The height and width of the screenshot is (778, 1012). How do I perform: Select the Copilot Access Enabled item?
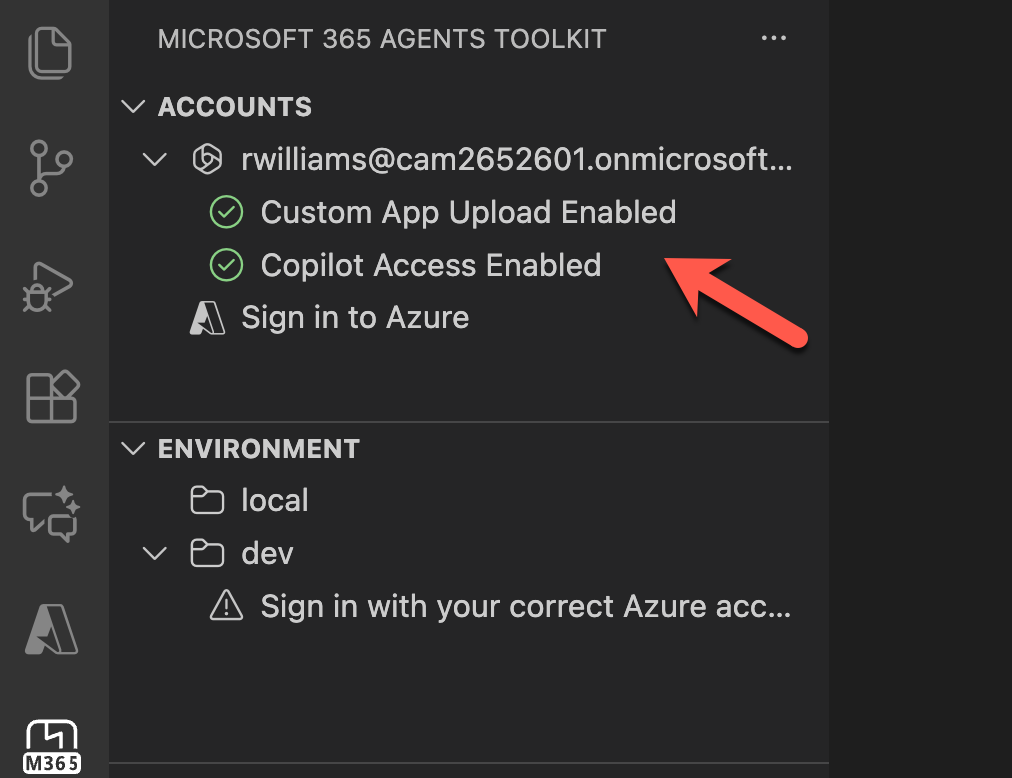pyautogui.click(x=430, y=265)
